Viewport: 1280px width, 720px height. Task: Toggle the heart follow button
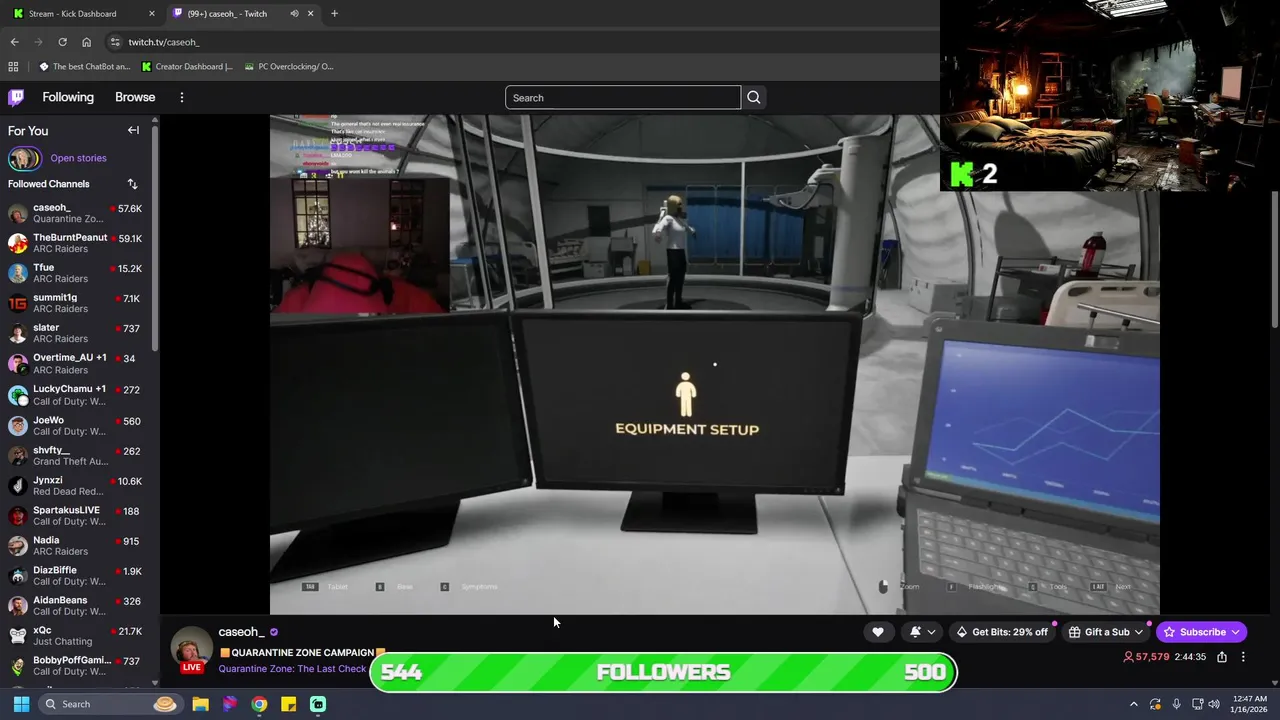tap(878, 632)
